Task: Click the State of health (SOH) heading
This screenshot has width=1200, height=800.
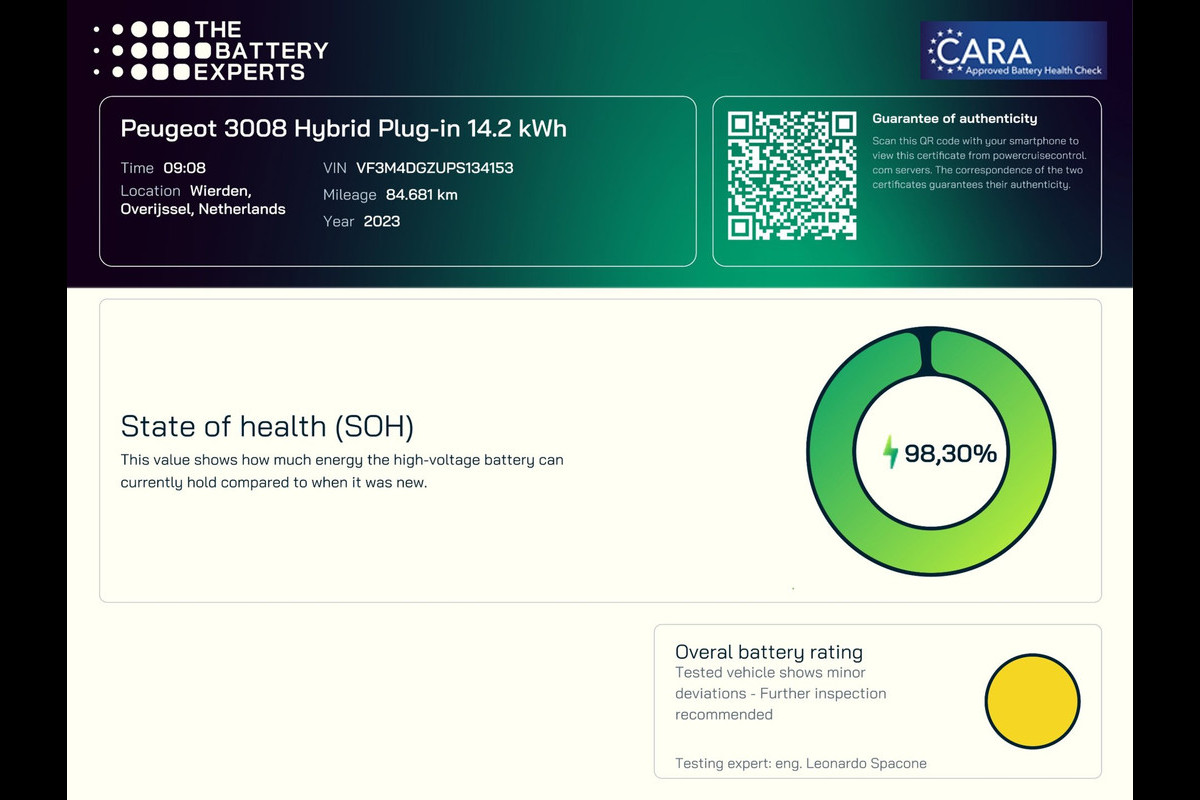Action: (x=267, y=427)
